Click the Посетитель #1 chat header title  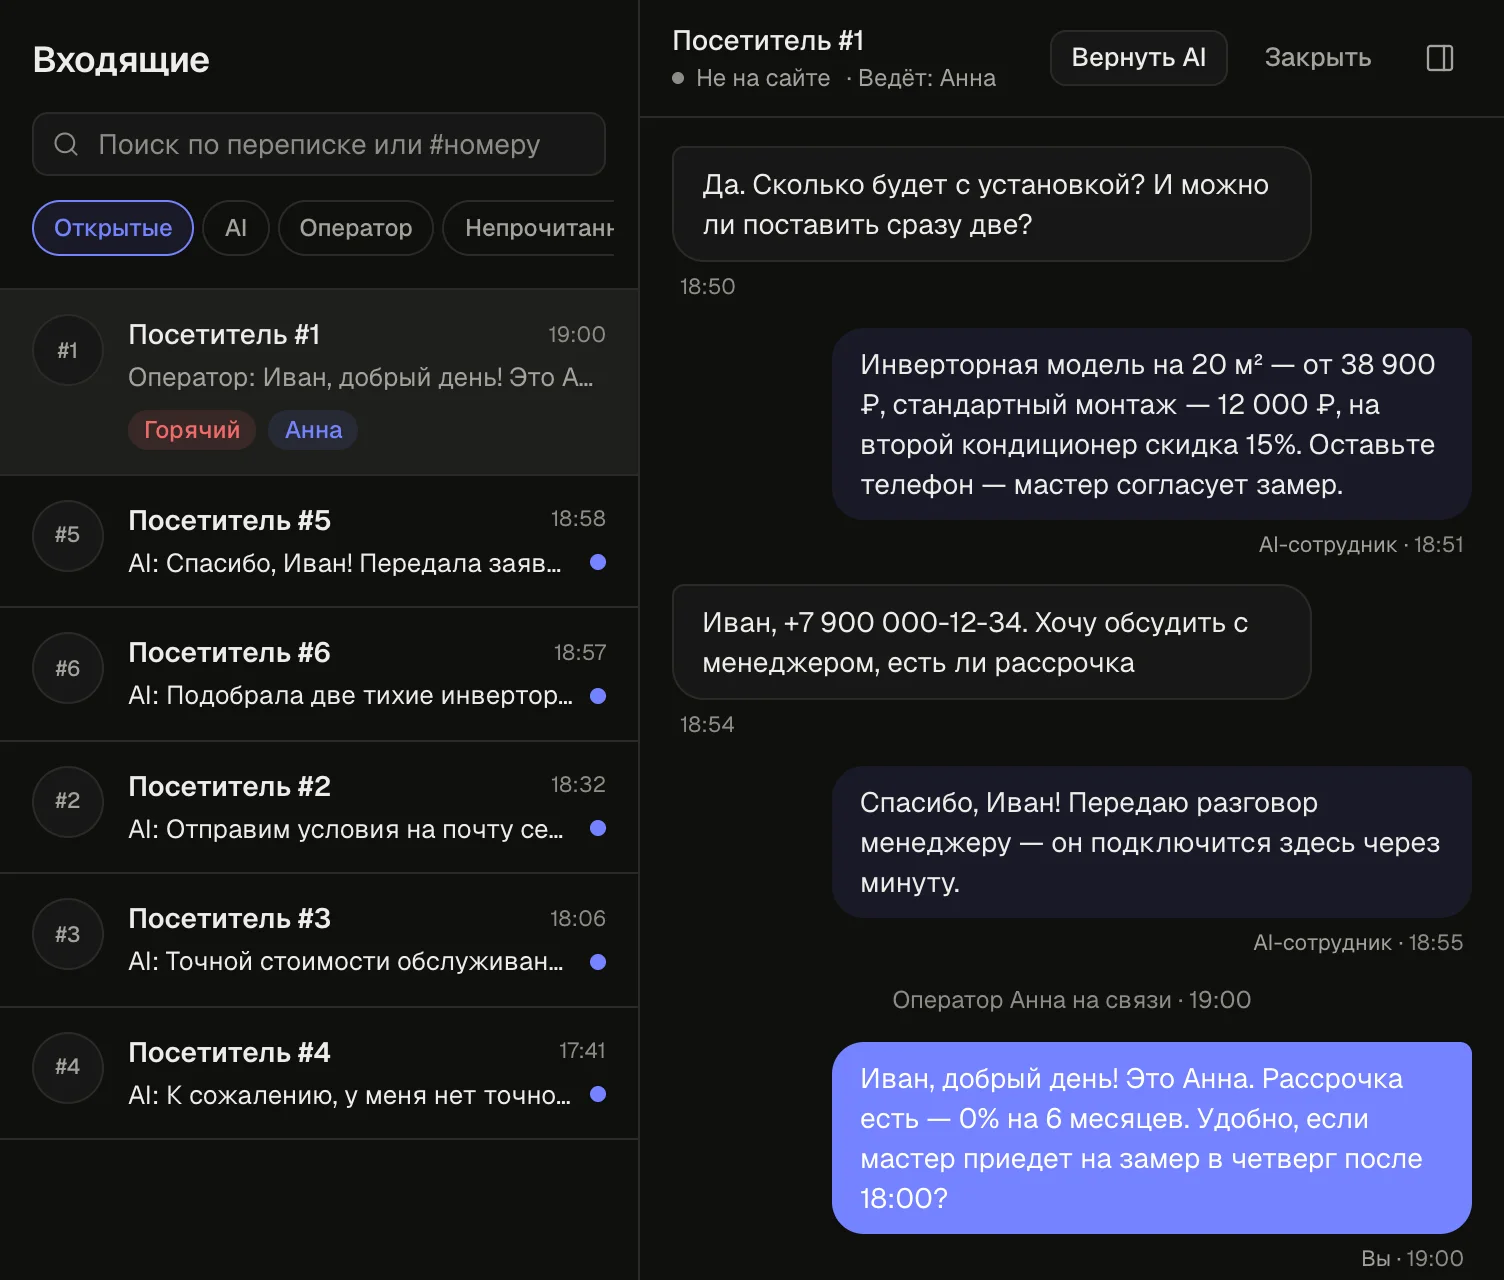(768, 40)
